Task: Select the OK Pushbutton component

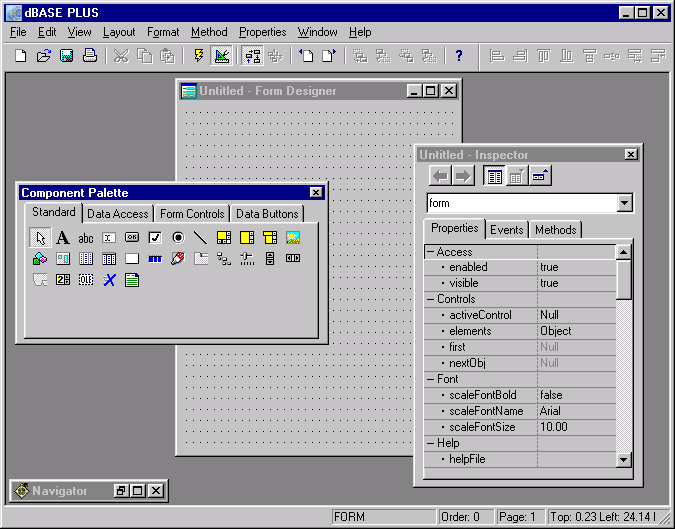Action: coord(132,237)
